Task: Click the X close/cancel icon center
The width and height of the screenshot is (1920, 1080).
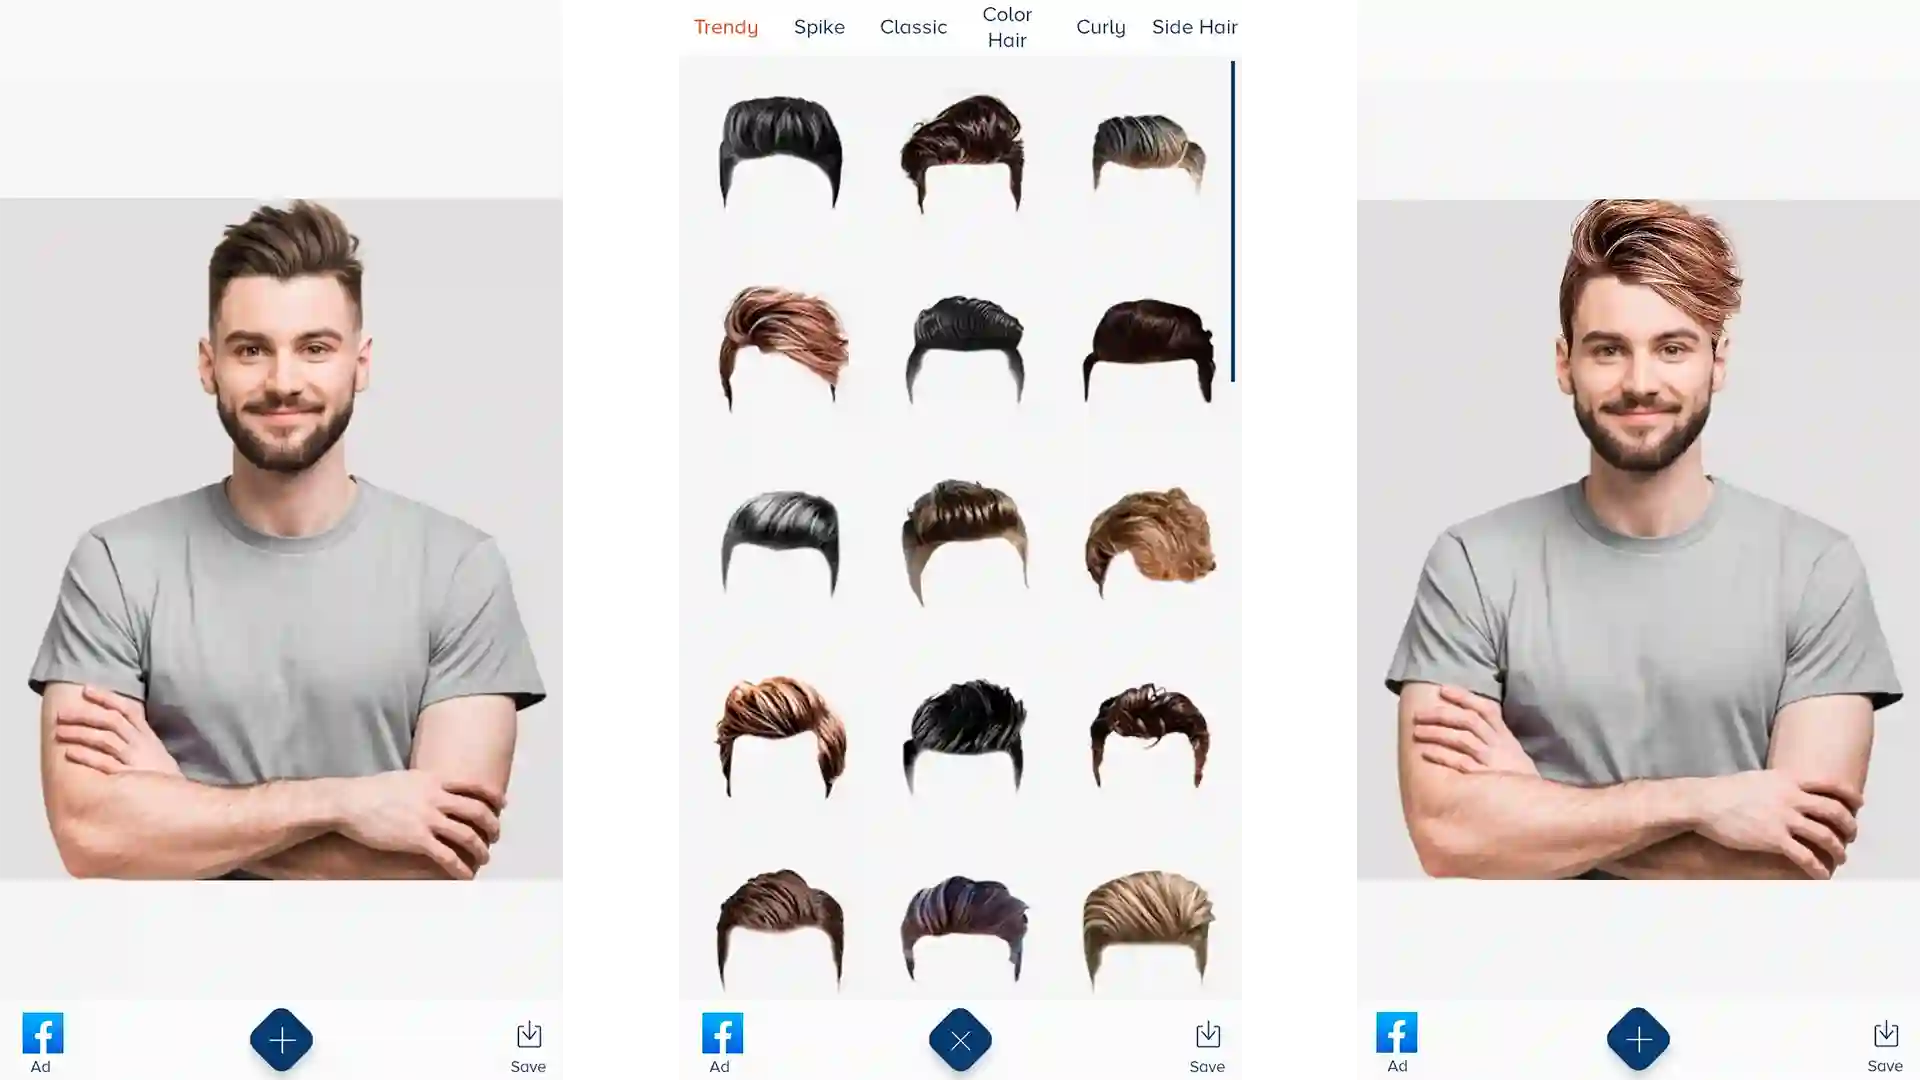Action: coord(959,1039)
